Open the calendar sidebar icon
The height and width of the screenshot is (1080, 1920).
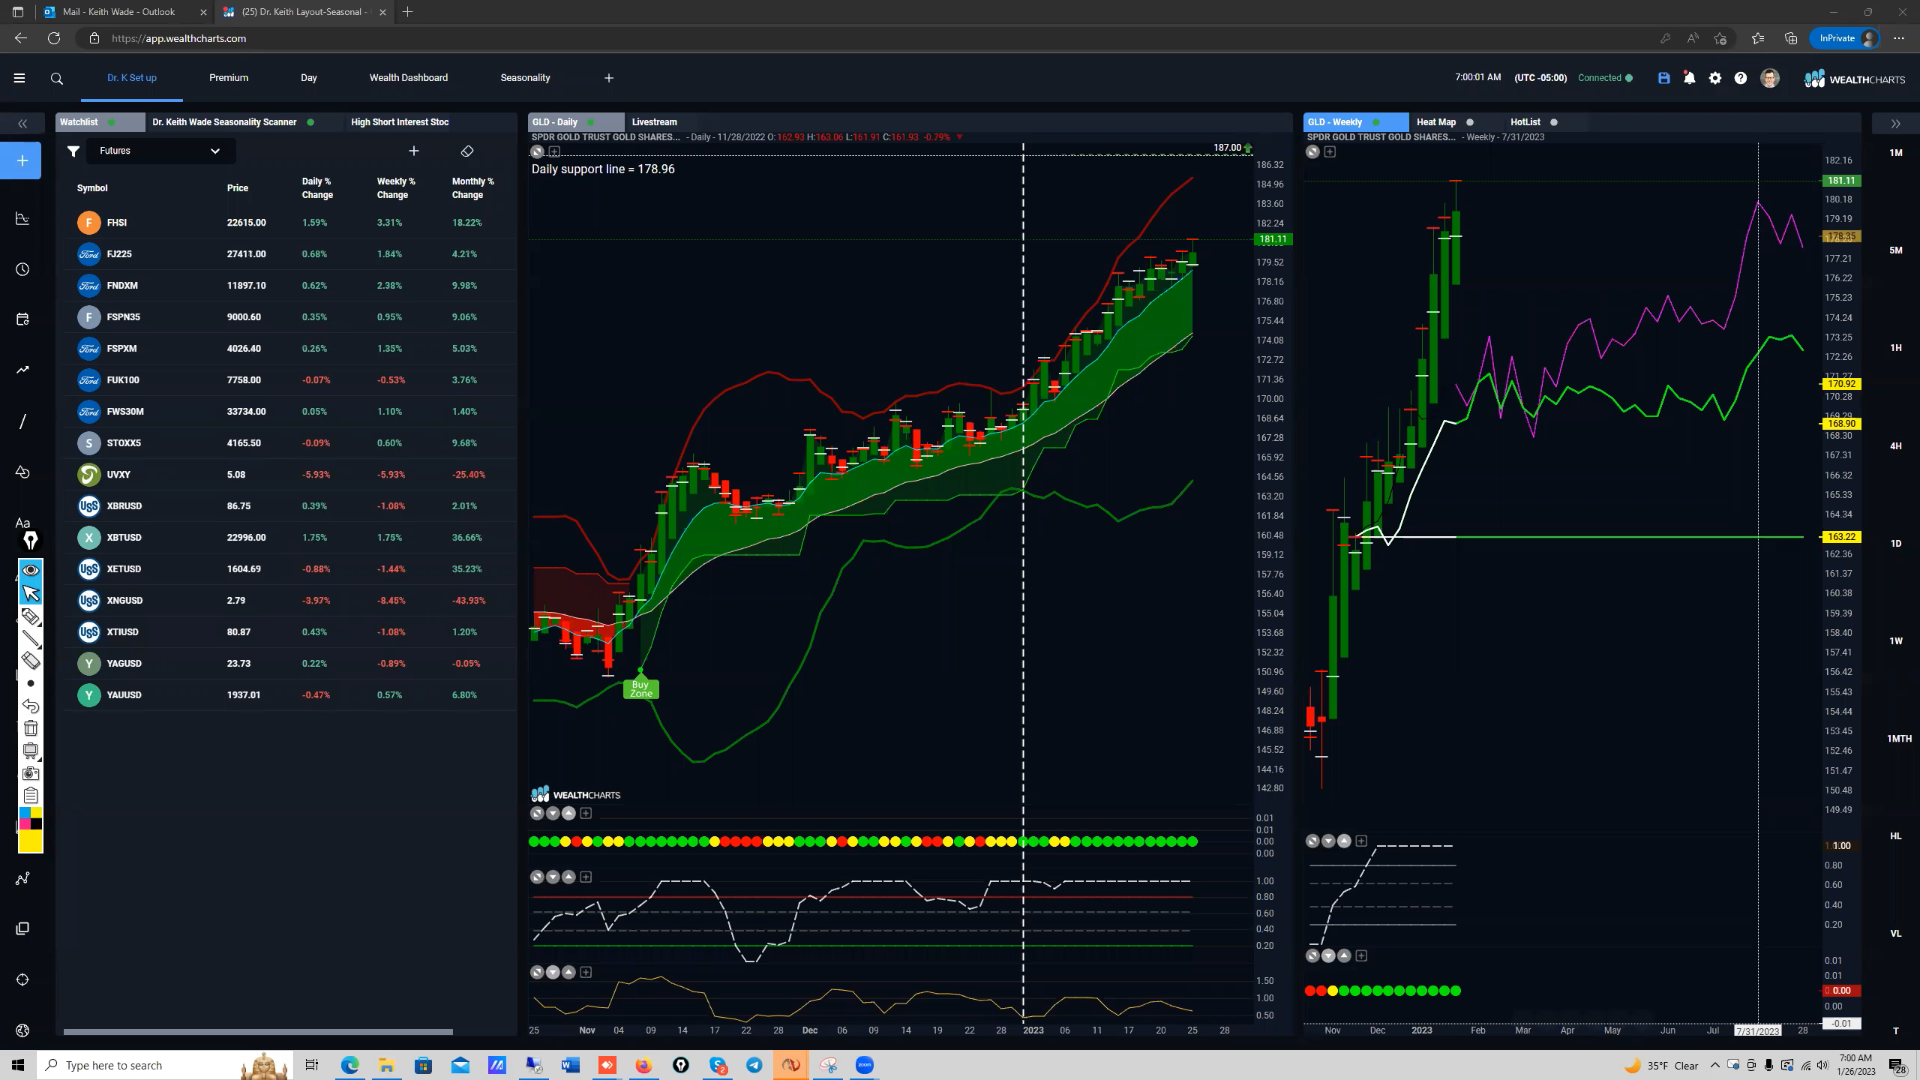[x=22, y=319]
